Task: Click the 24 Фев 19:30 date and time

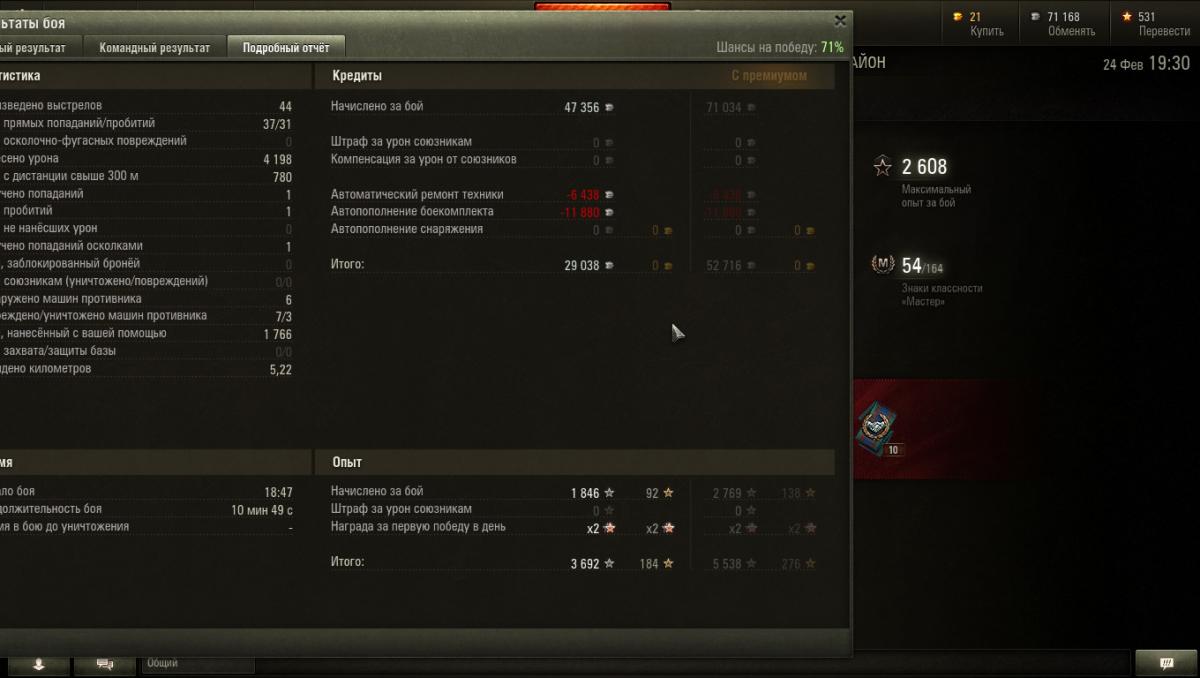Action: 1147,63
